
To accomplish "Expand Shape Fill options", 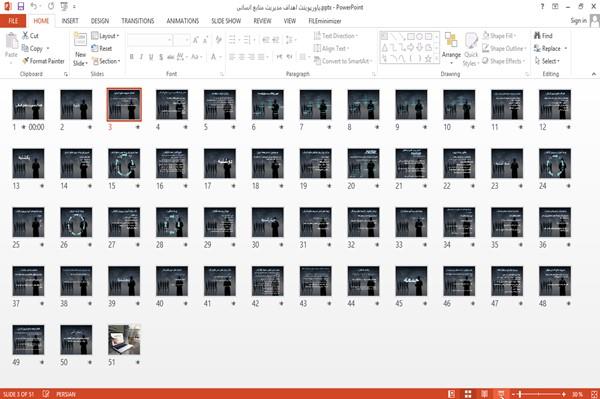I will point(499,36).
